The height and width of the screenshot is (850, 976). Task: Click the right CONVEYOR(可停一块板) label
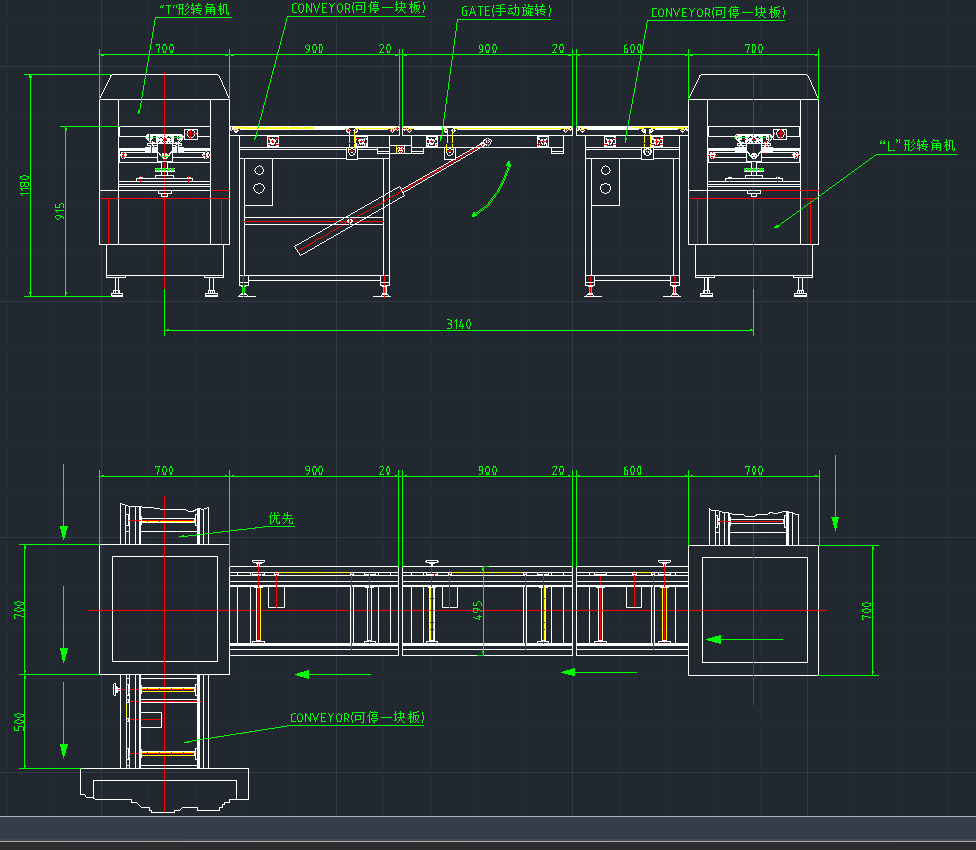[719, 13]
